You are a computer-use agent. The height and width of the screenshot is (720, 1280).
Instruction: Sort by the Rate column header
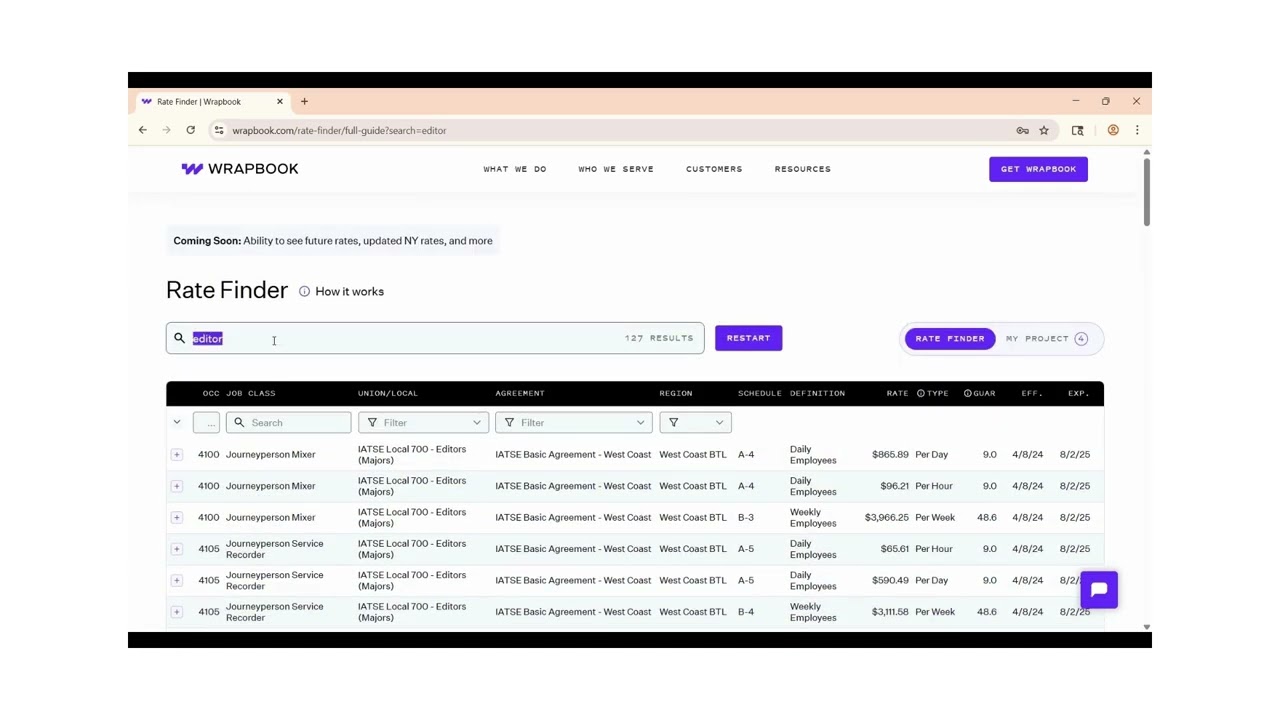897,393
